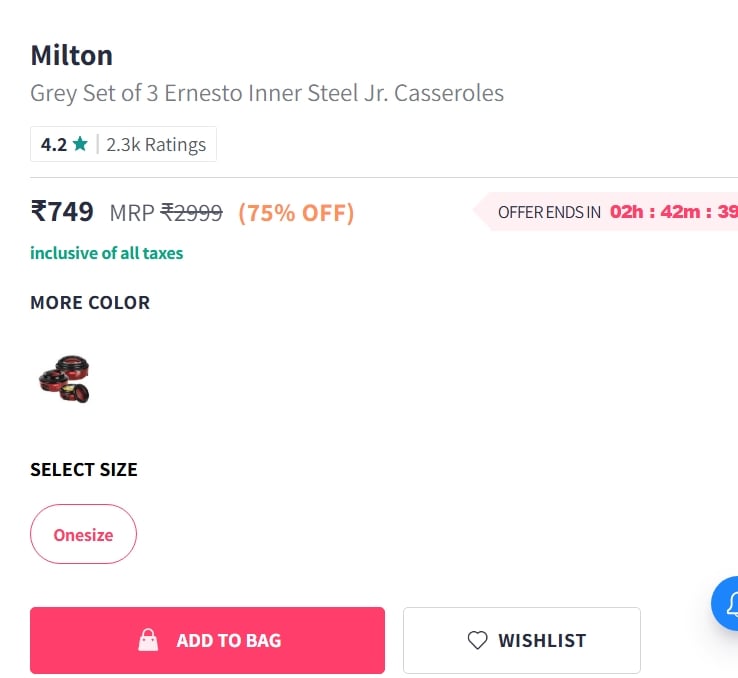Click the 4.2 rating score
Viewport: 738px width, 678px height.
(x=54, y=144)
